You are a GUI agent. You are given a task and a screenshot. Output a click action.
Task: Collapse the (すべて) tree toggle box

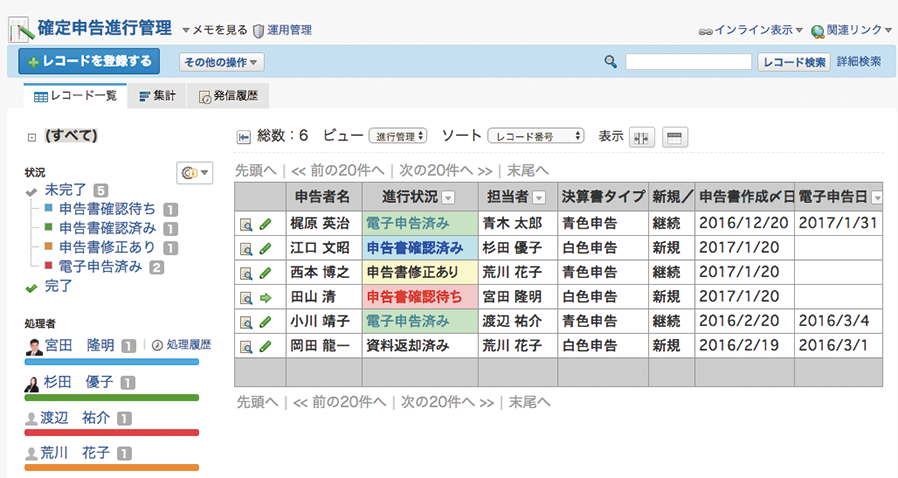tap(32, 137)
